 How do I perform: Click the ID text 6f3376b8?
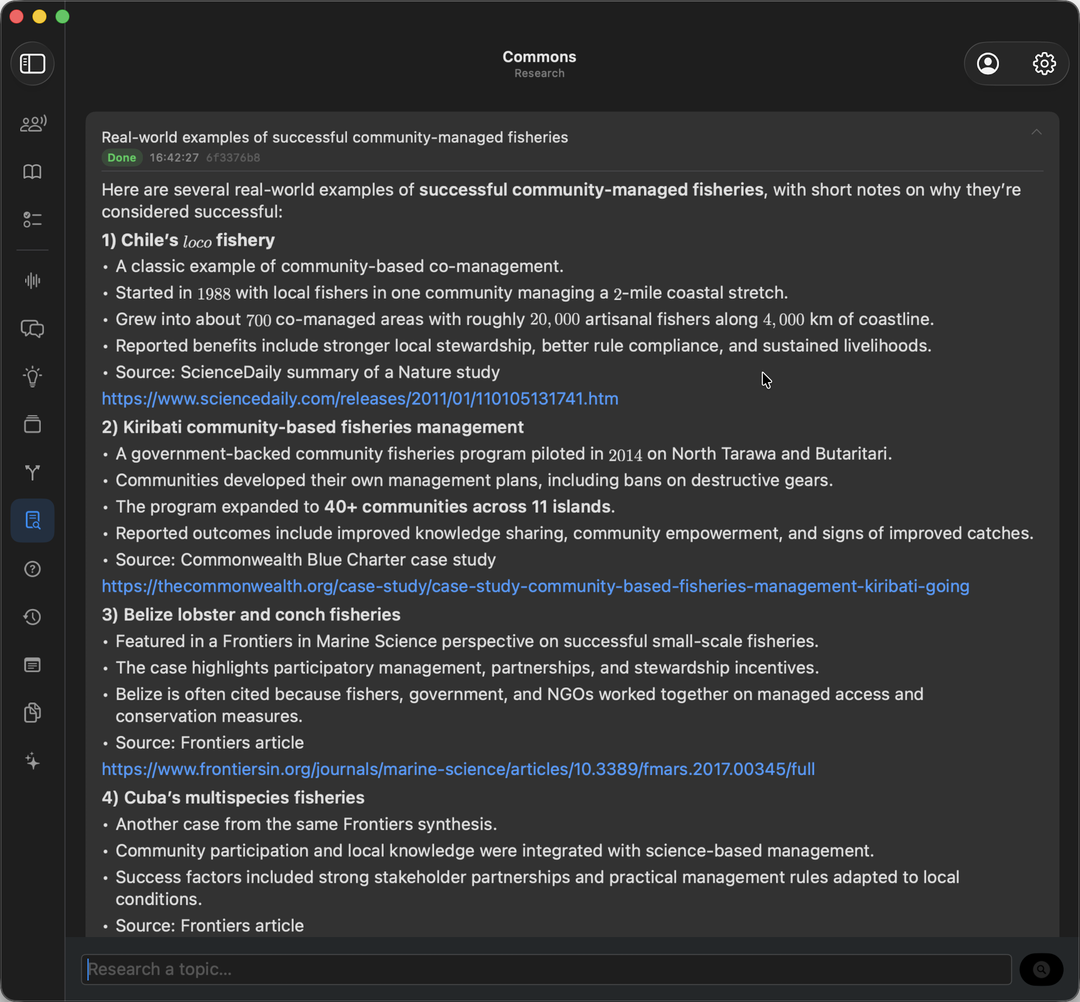click(x=233, y=158)
